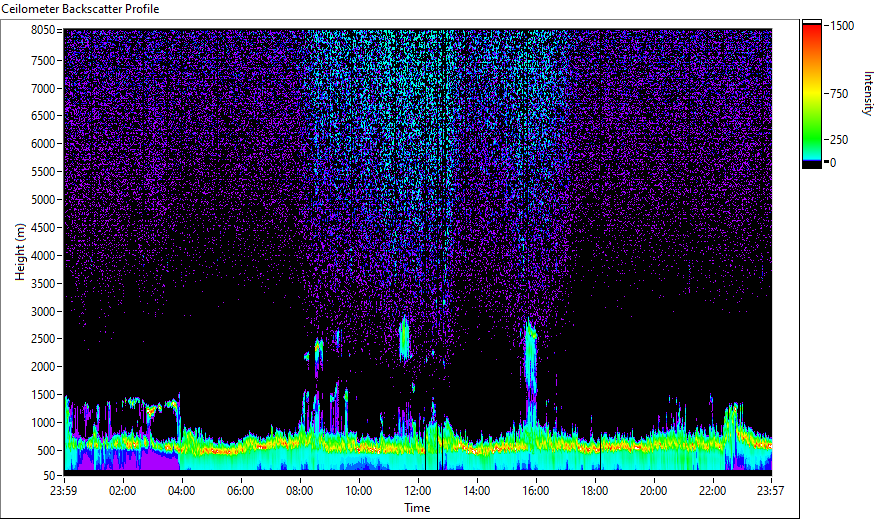Click the 08:00 time axis label
Viewport: 878px width, 519px height.
pyautogui.click(x=300, y=491)
